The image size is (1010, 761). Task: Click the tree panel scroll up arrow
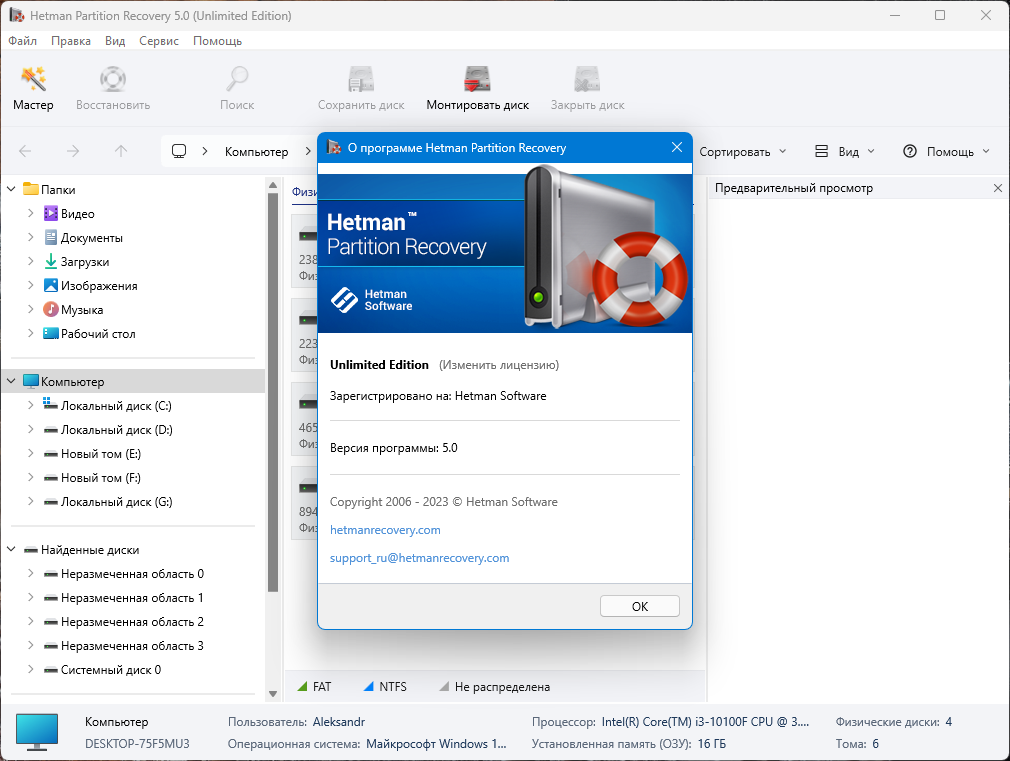pyautogui.click(x=273, y=186)
